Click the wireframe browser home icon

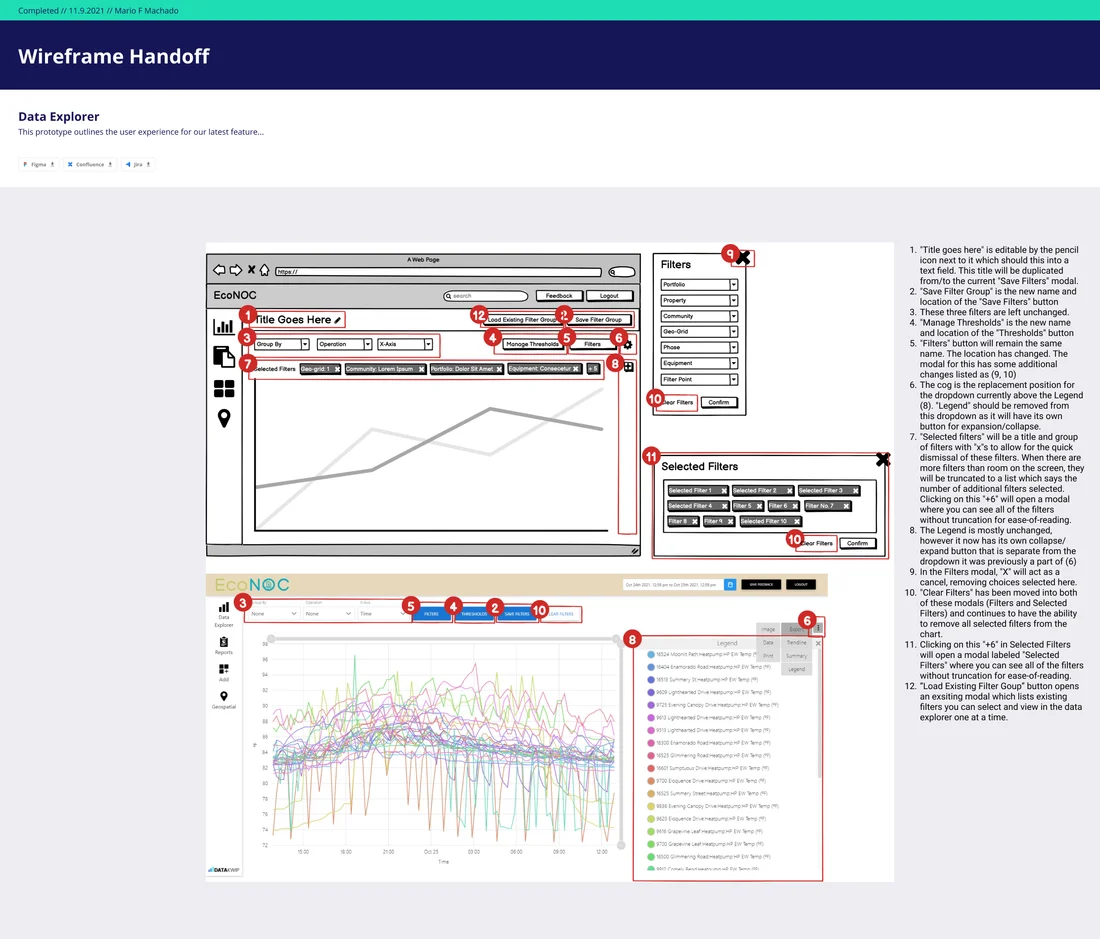(x=264, y=270)
